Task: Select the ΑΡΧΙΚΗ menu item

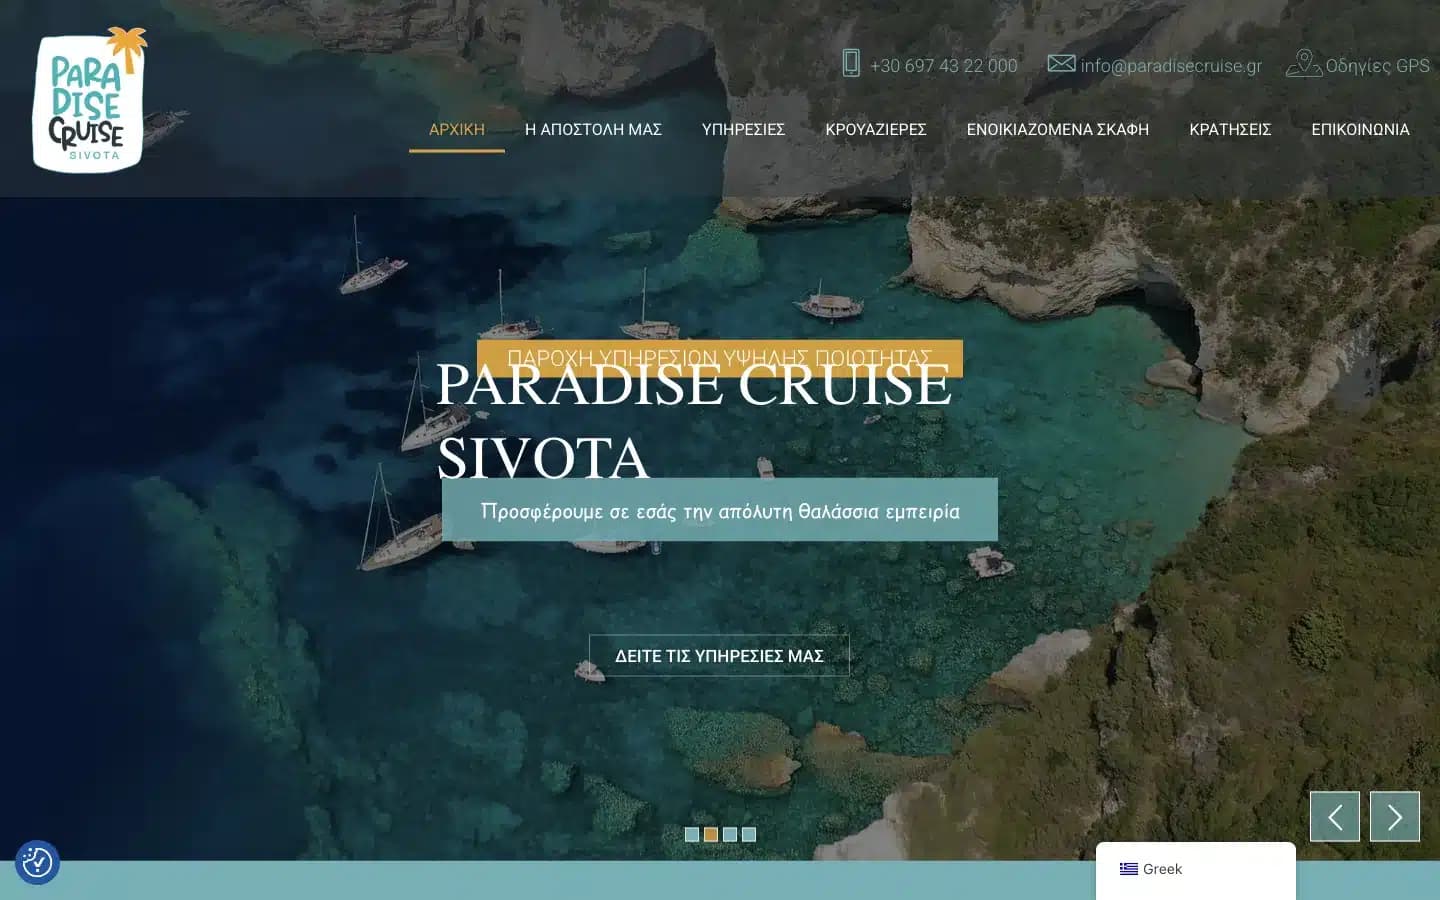Action: coord(457,129)
